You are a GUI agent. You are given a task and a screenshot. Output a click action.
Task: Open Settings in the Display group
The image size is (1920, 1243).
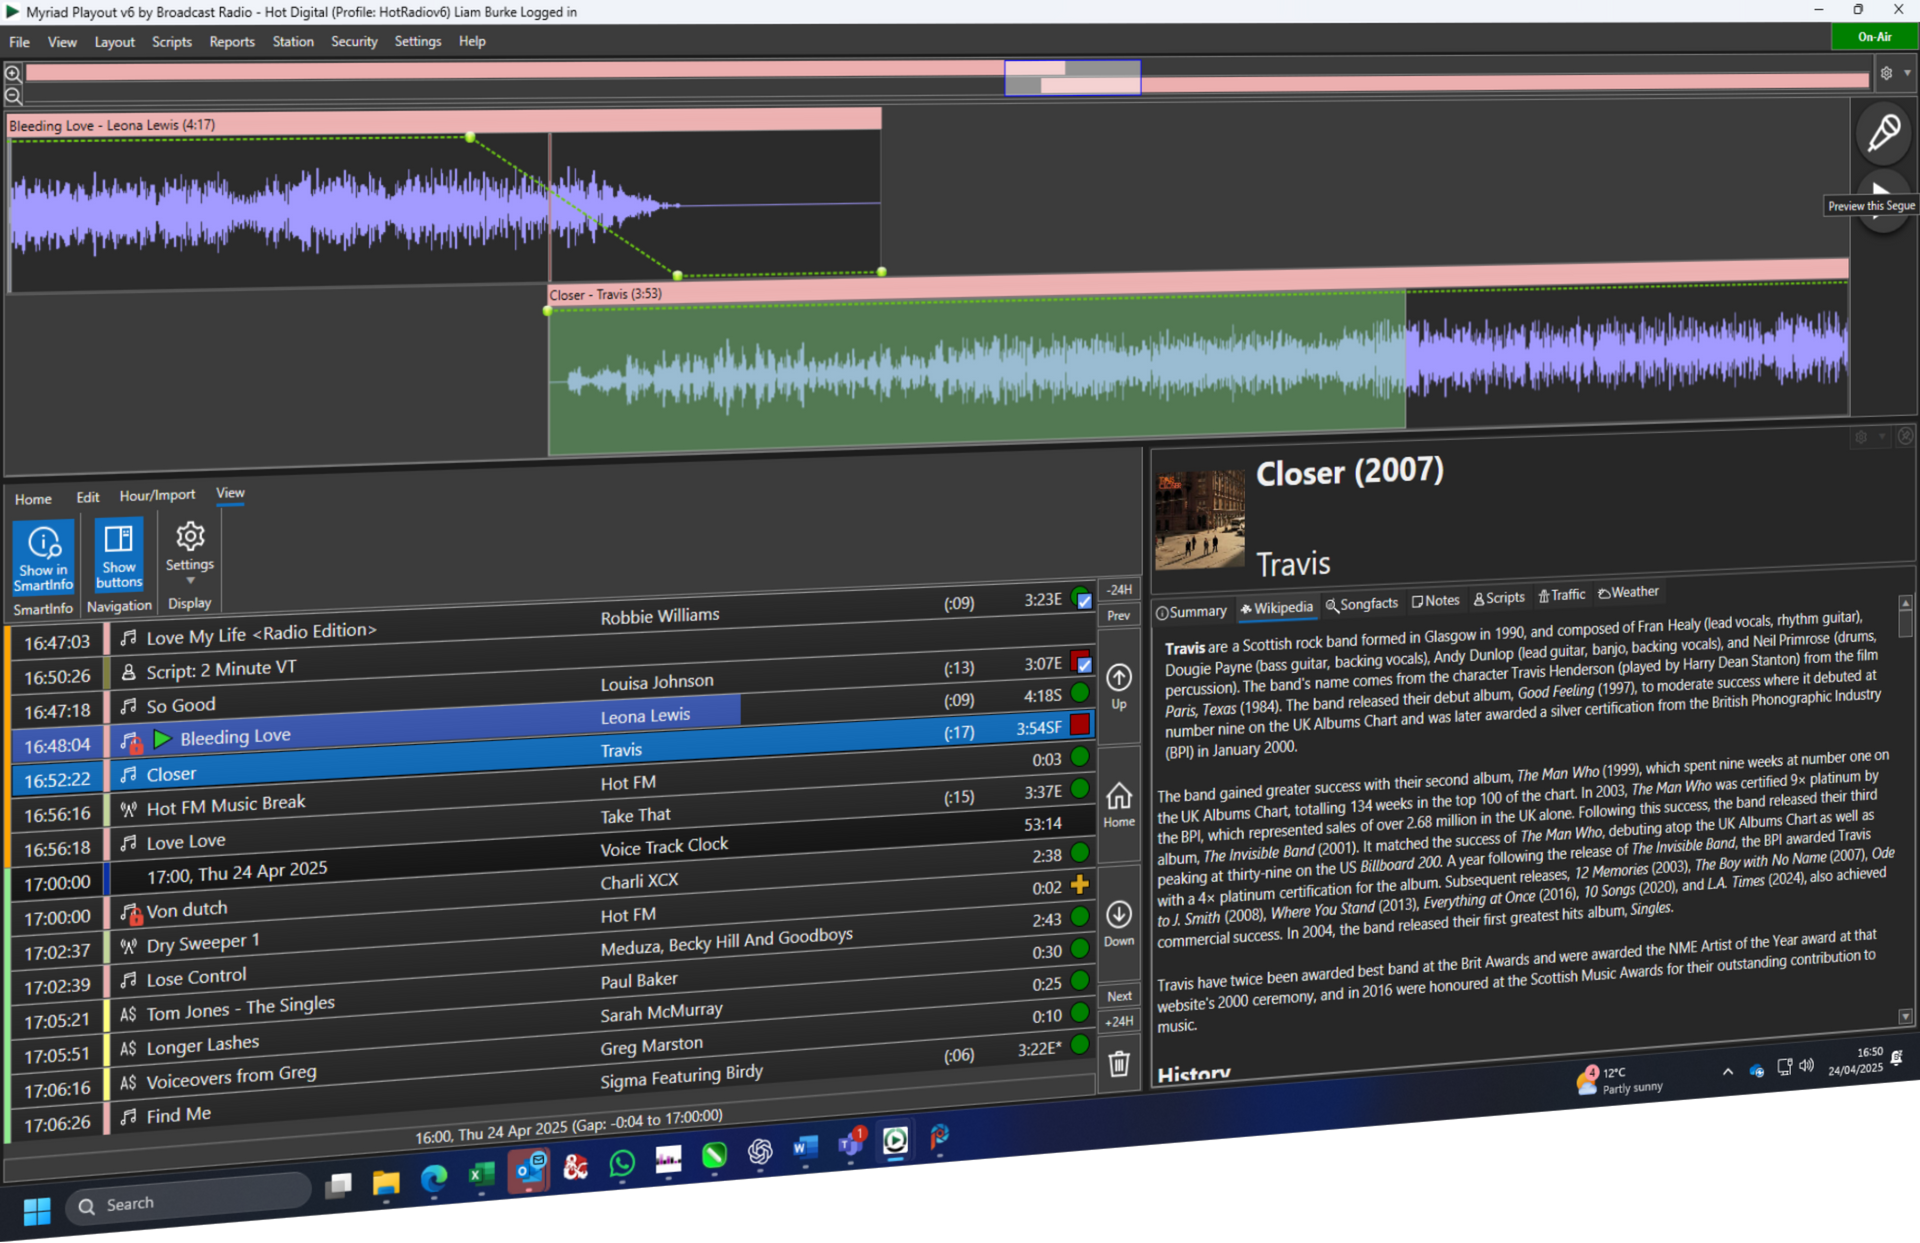click(x=189, y=537)
